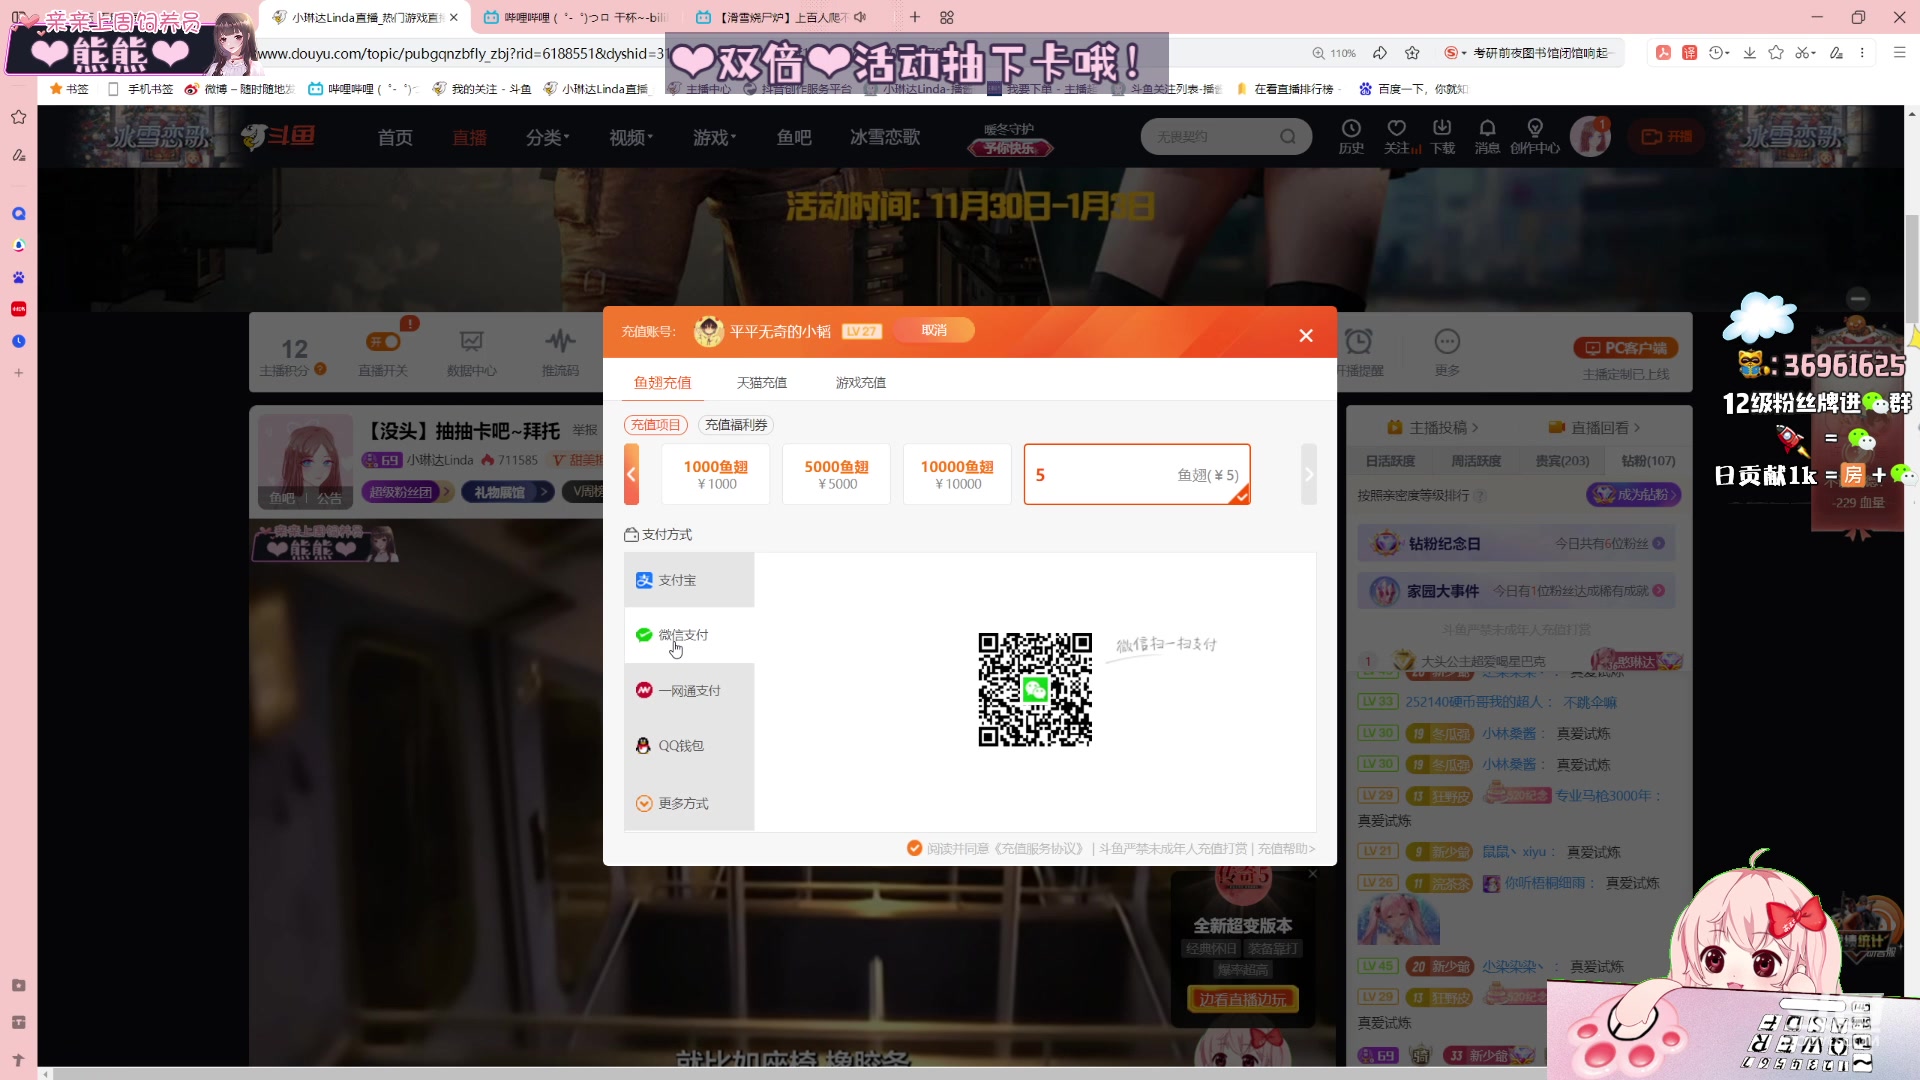Expand the 主播投稿 section
This screenshot has height=1080, width=1920.
pos(1432,427)
